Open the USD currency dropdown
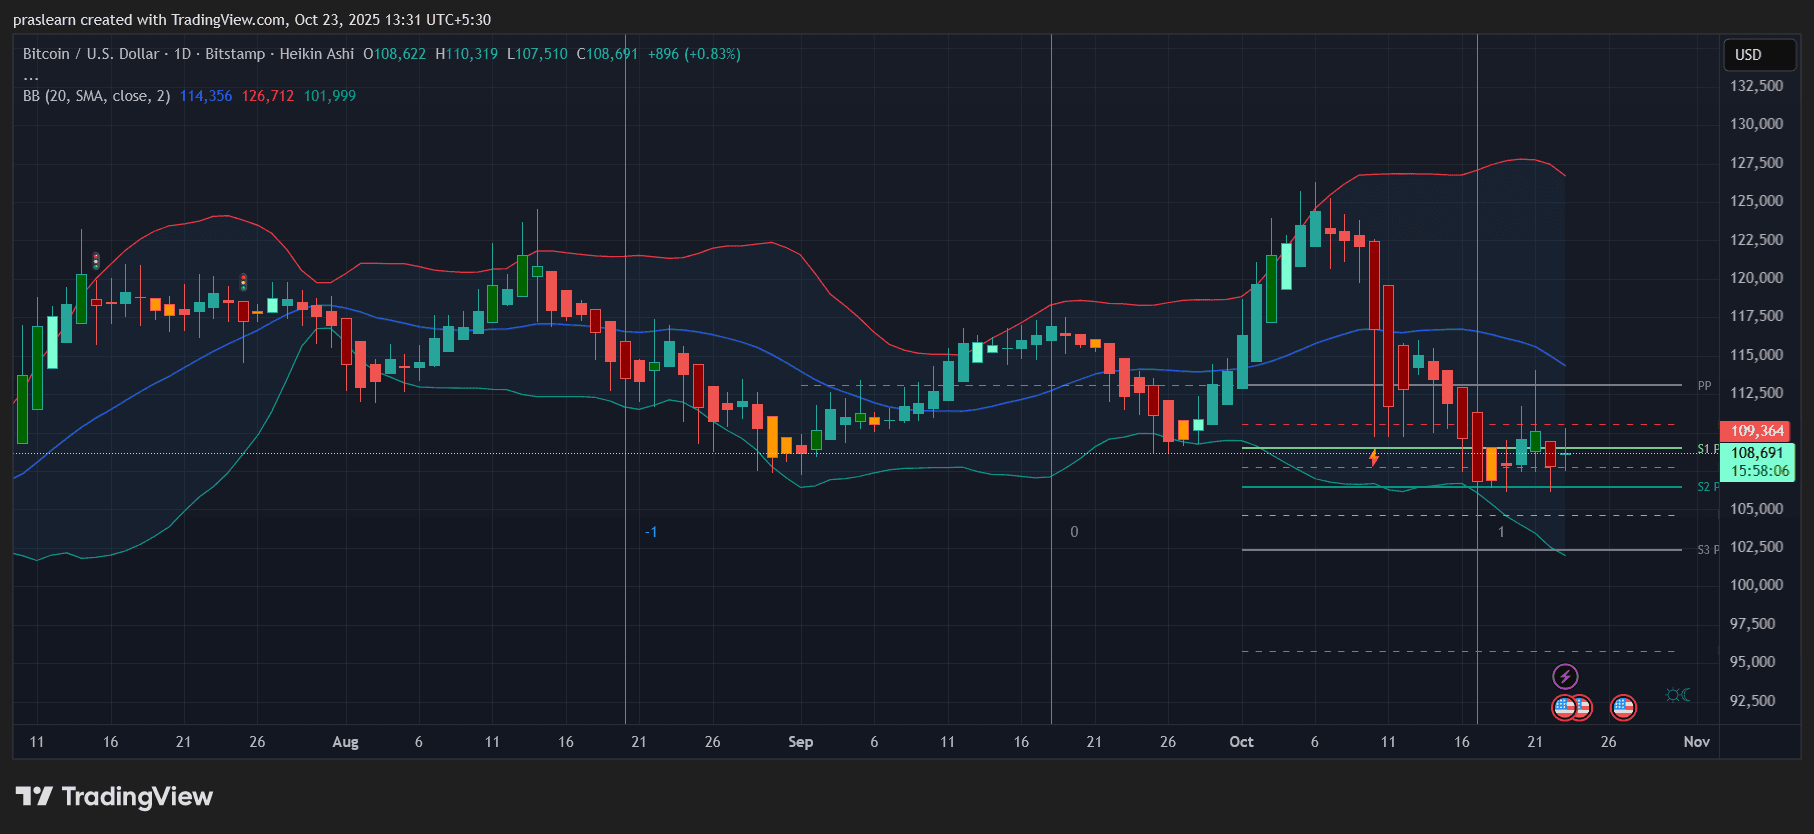 [x=1759, y=55]
